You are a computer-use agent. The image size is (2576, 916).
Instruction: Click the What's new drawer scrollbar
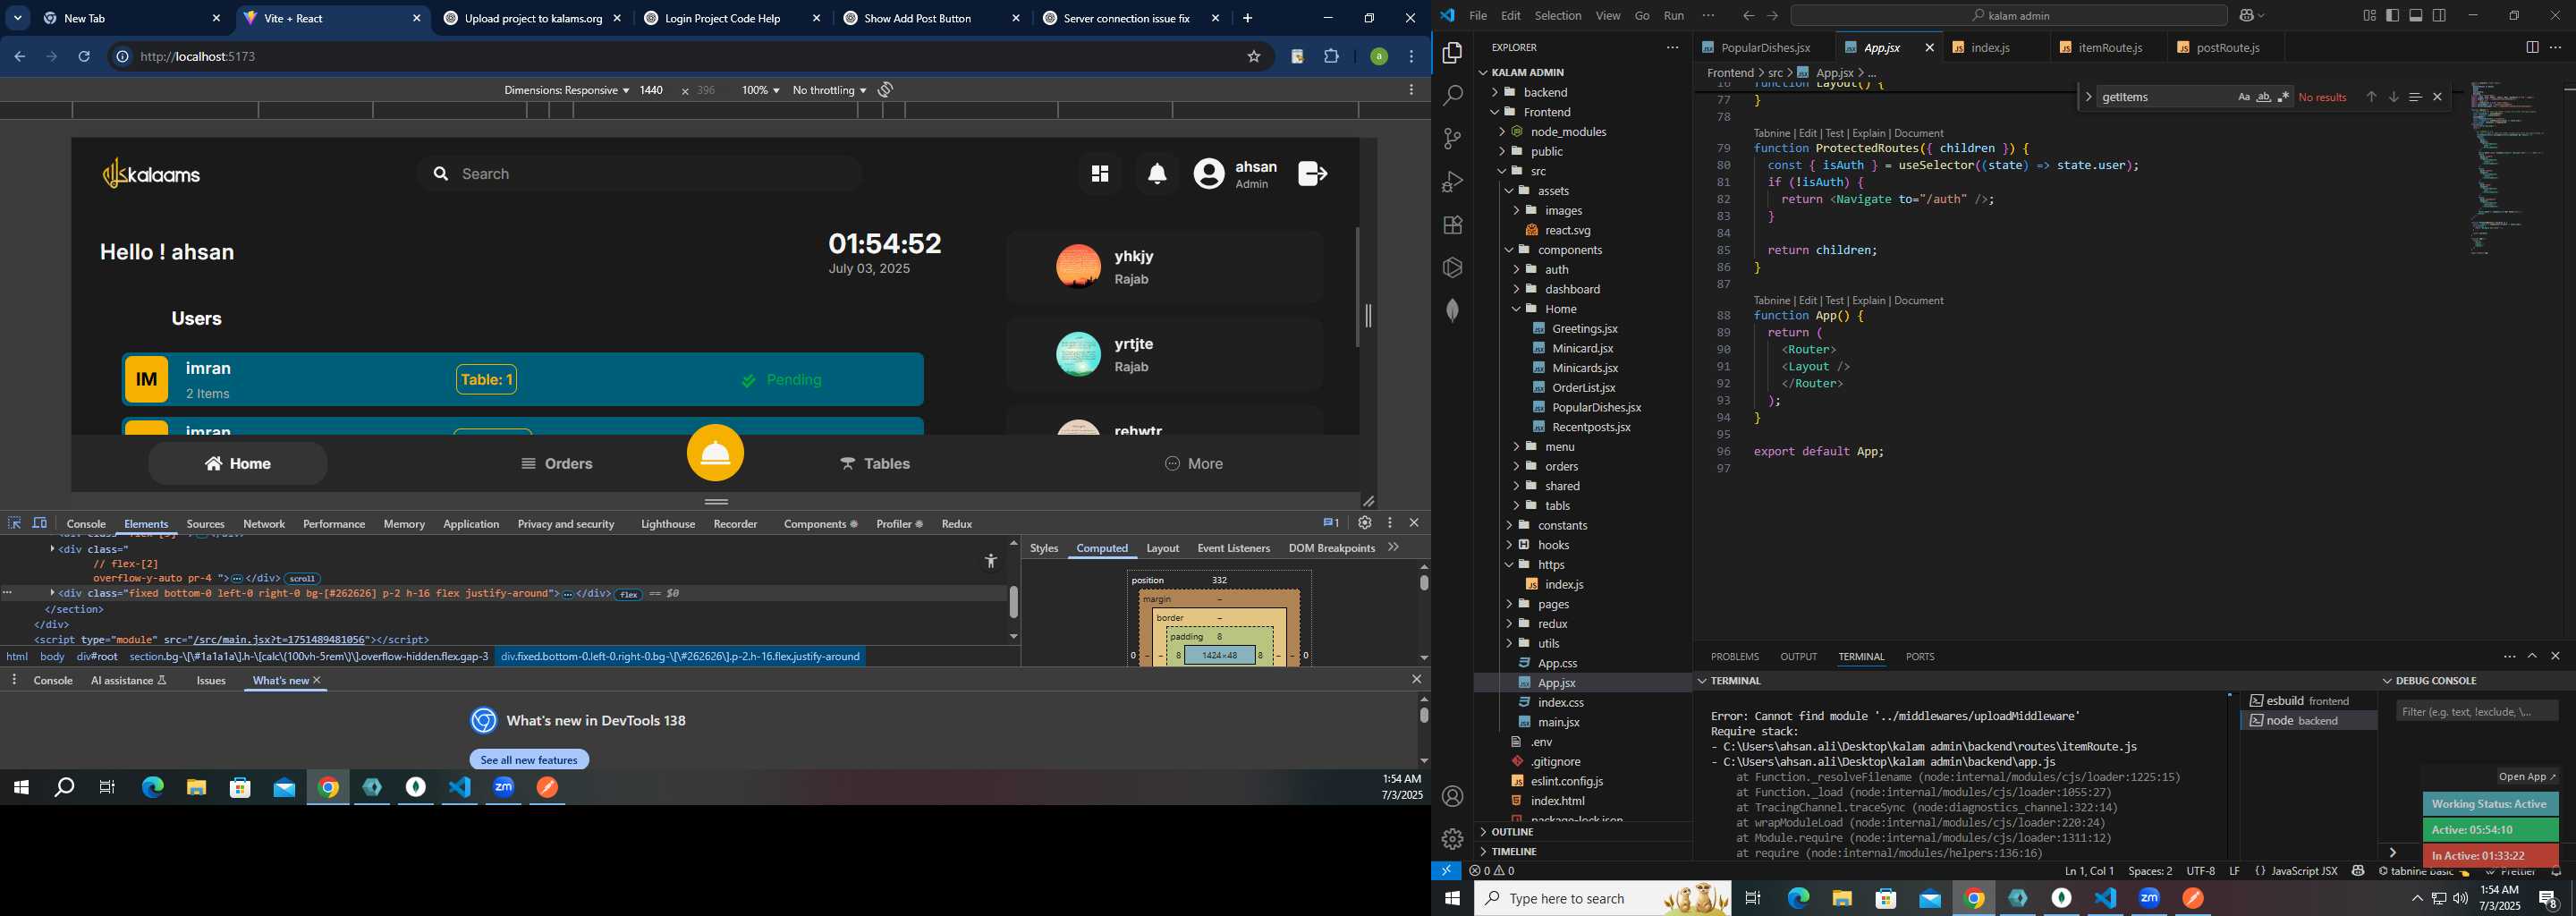pyautogui.click(x=1423, y=714)
